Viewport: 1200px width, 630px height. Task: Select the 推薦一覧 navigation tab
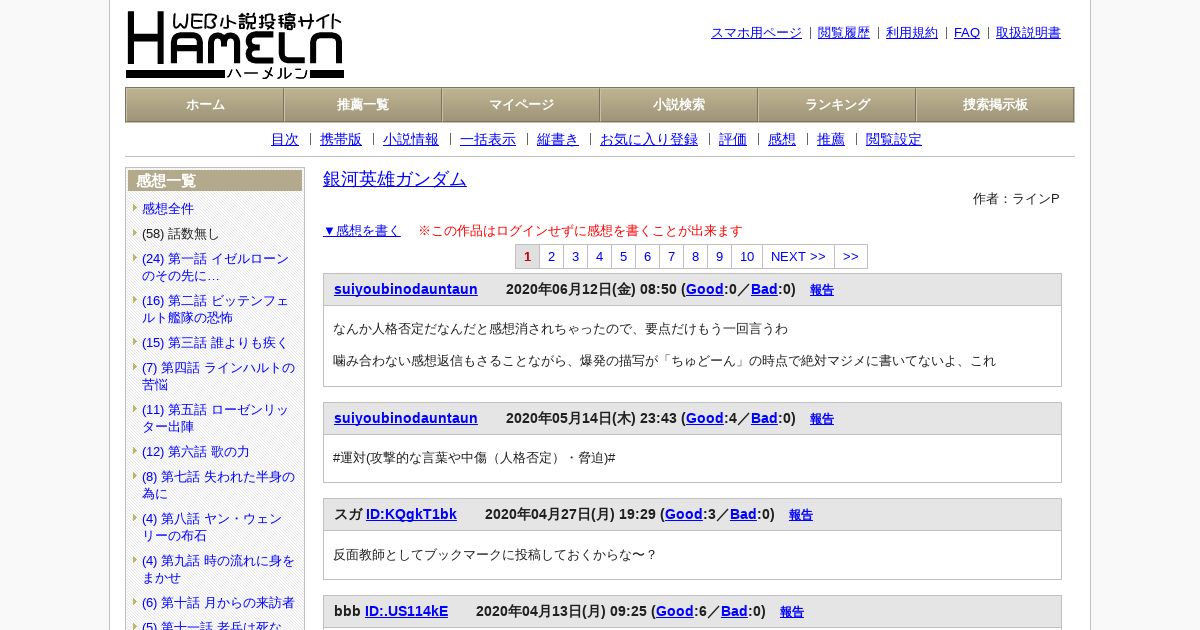pyautogui.click(x=363, y=105)
